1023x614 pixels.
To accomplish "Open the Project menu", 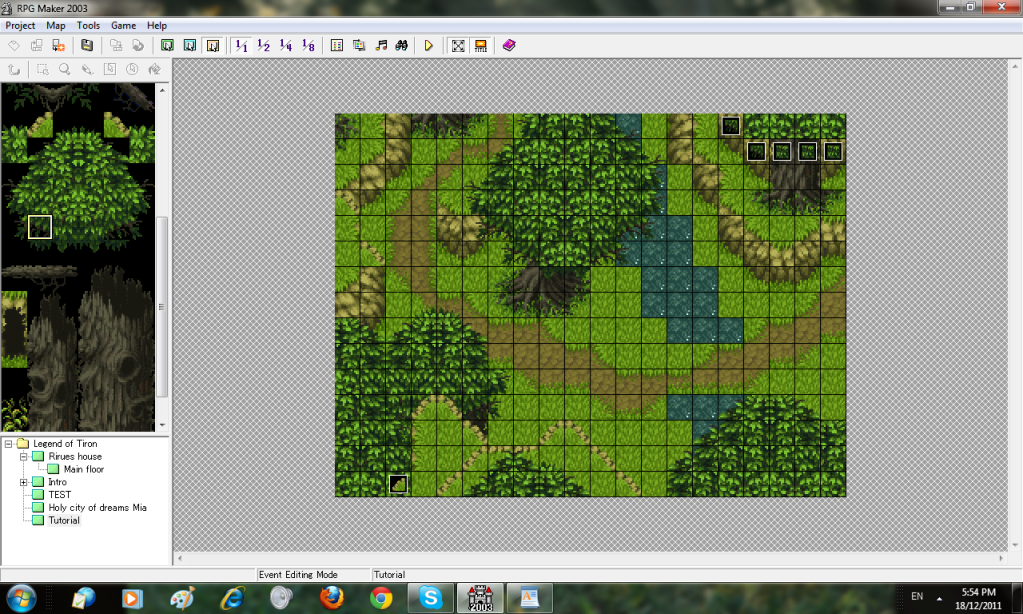I will [x=20, y=25].
